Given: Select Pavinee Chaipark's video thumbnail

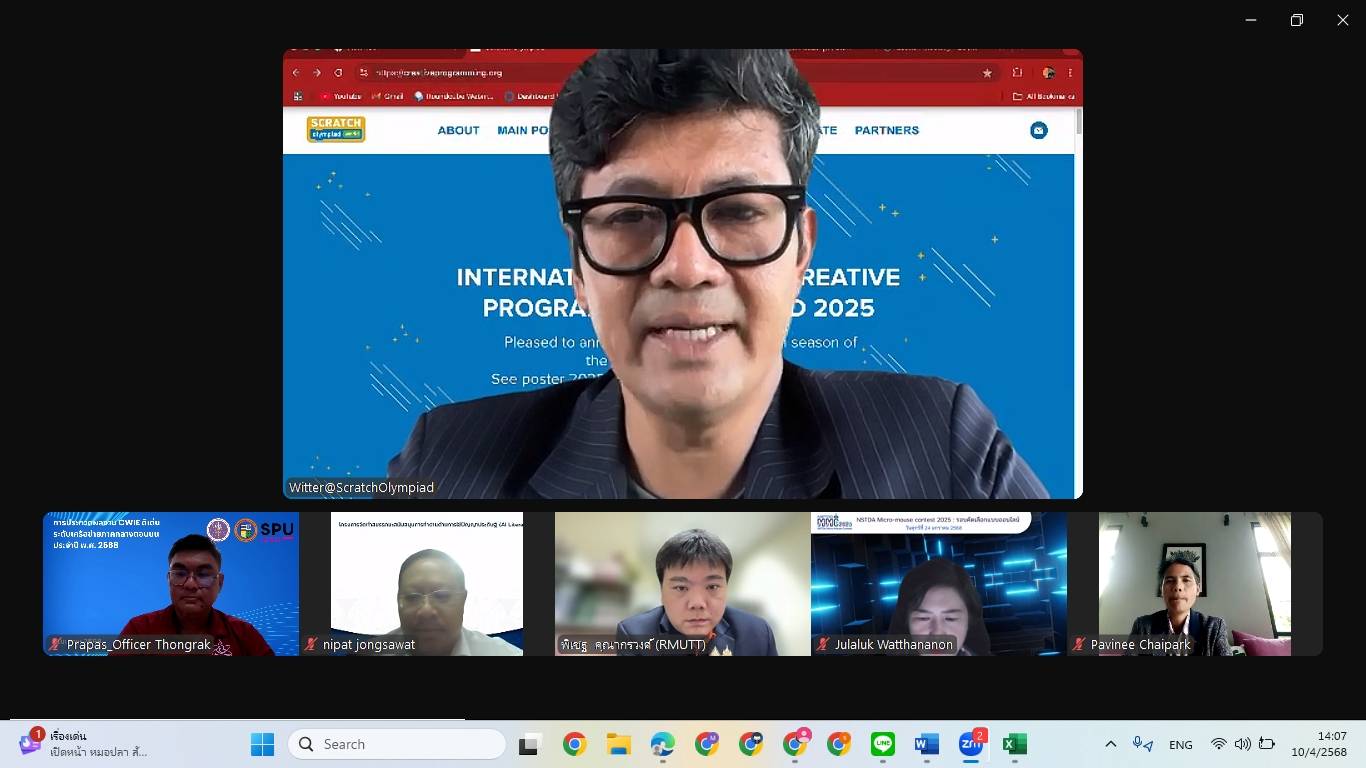Looking at the screenshot, I should click(1195, 584).
